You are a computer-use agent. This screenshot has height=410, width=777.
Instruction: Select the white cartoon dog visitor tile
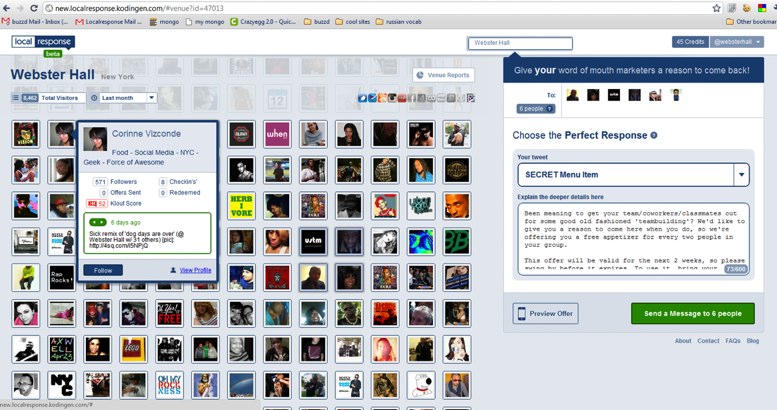(x=421, y=385)
